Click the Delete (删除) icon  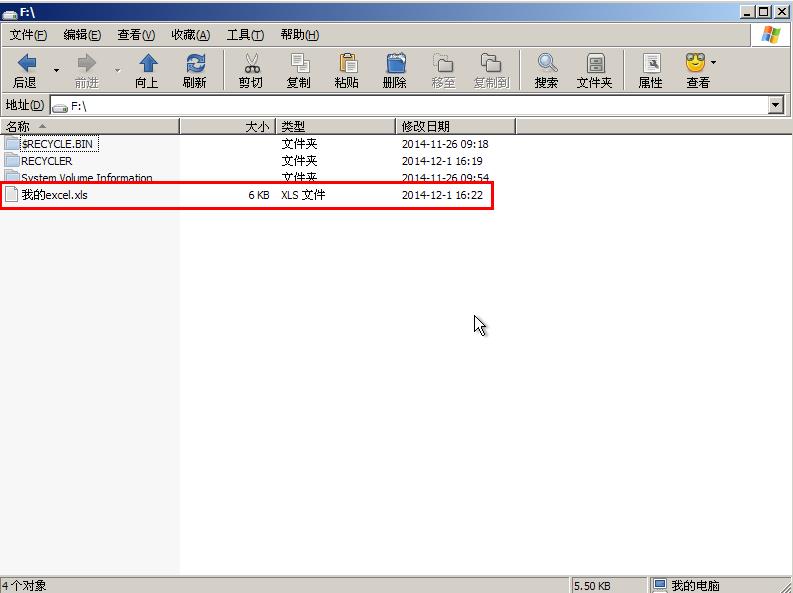tap(395, 63)
